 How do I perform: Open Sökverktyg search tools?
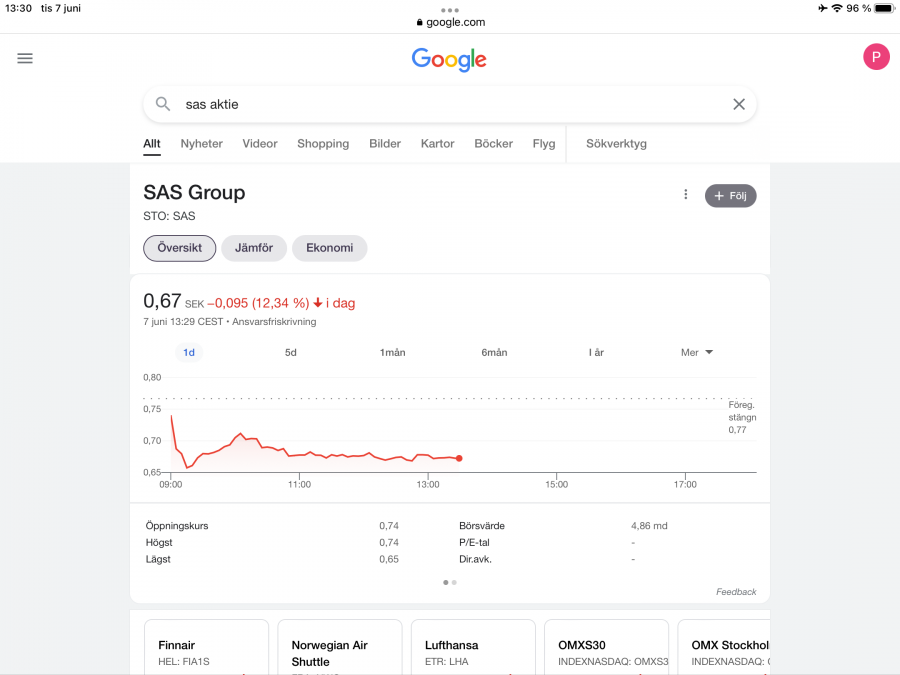pos(616,144)
